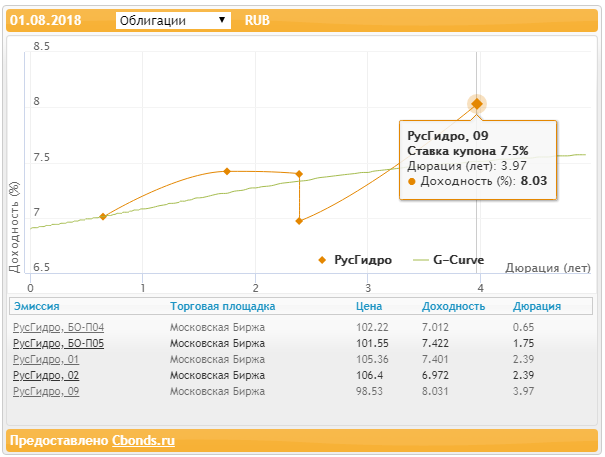605x457 pixels.
Task: Visit the Cbonds.ru provider link
Action: (143, 440)
